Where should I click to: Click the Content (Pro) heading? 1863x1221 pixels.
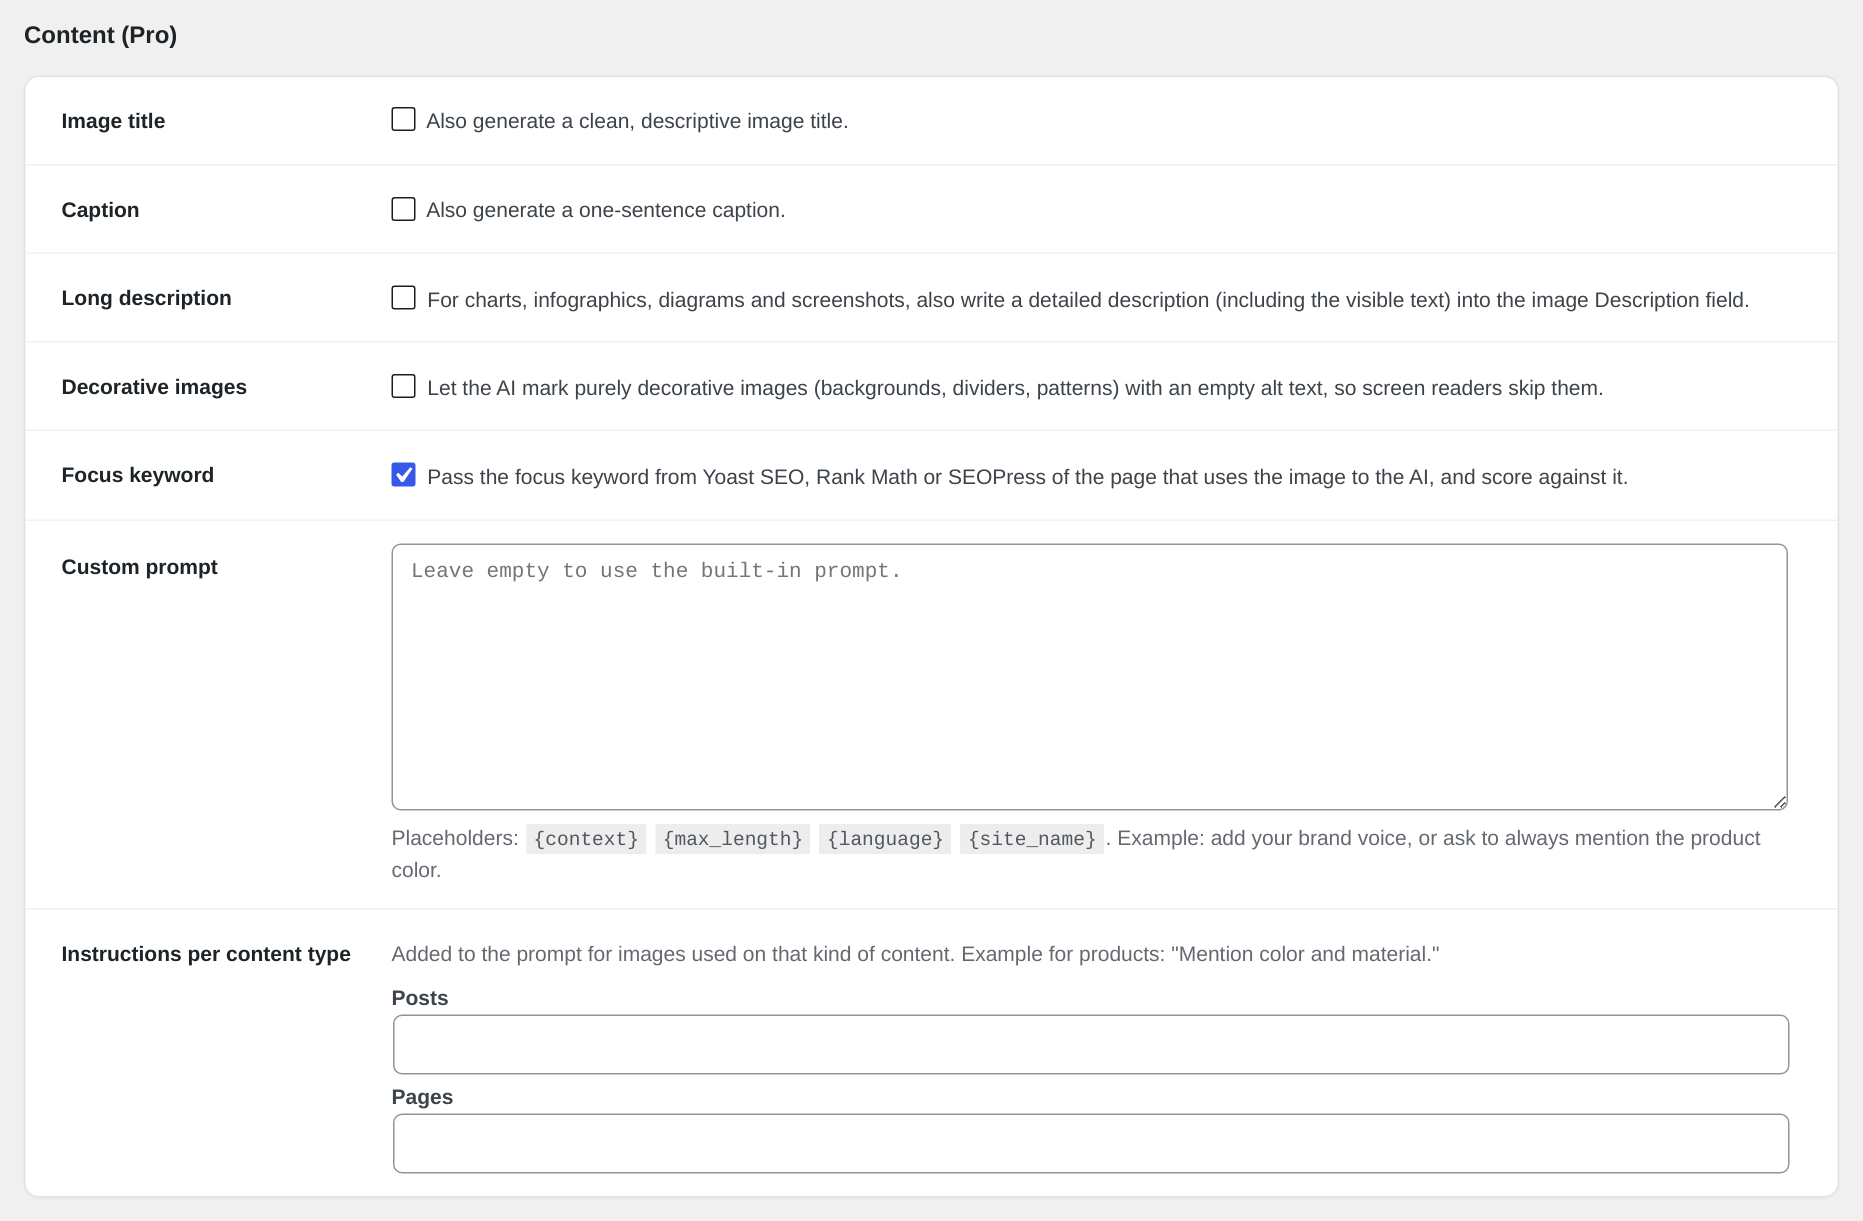pos(100,35)
